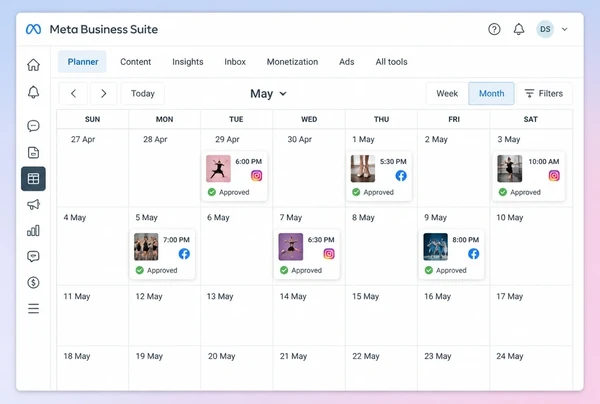Open the sidebar comments speech bubble icon

33,256
